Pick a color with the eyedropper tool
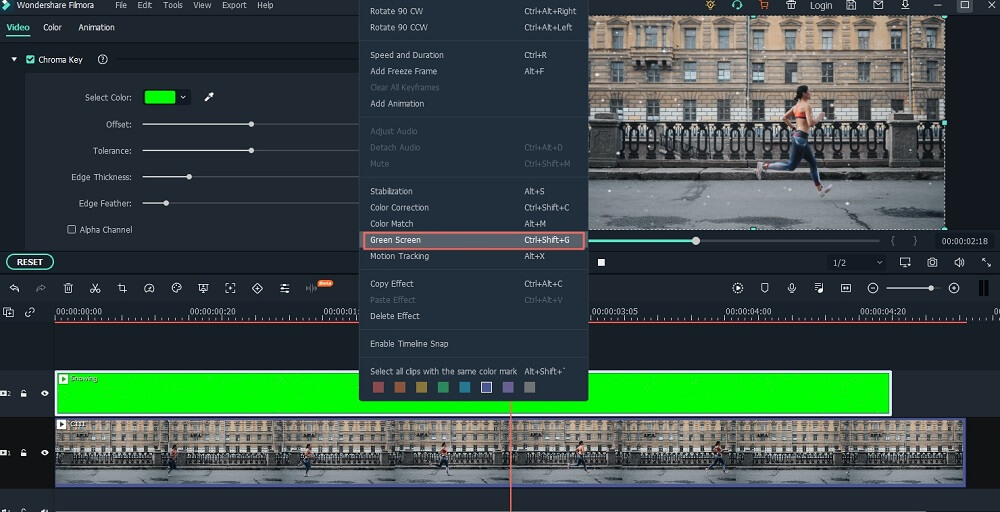Screen dimensions: 1000x512 tap(210, 97)
